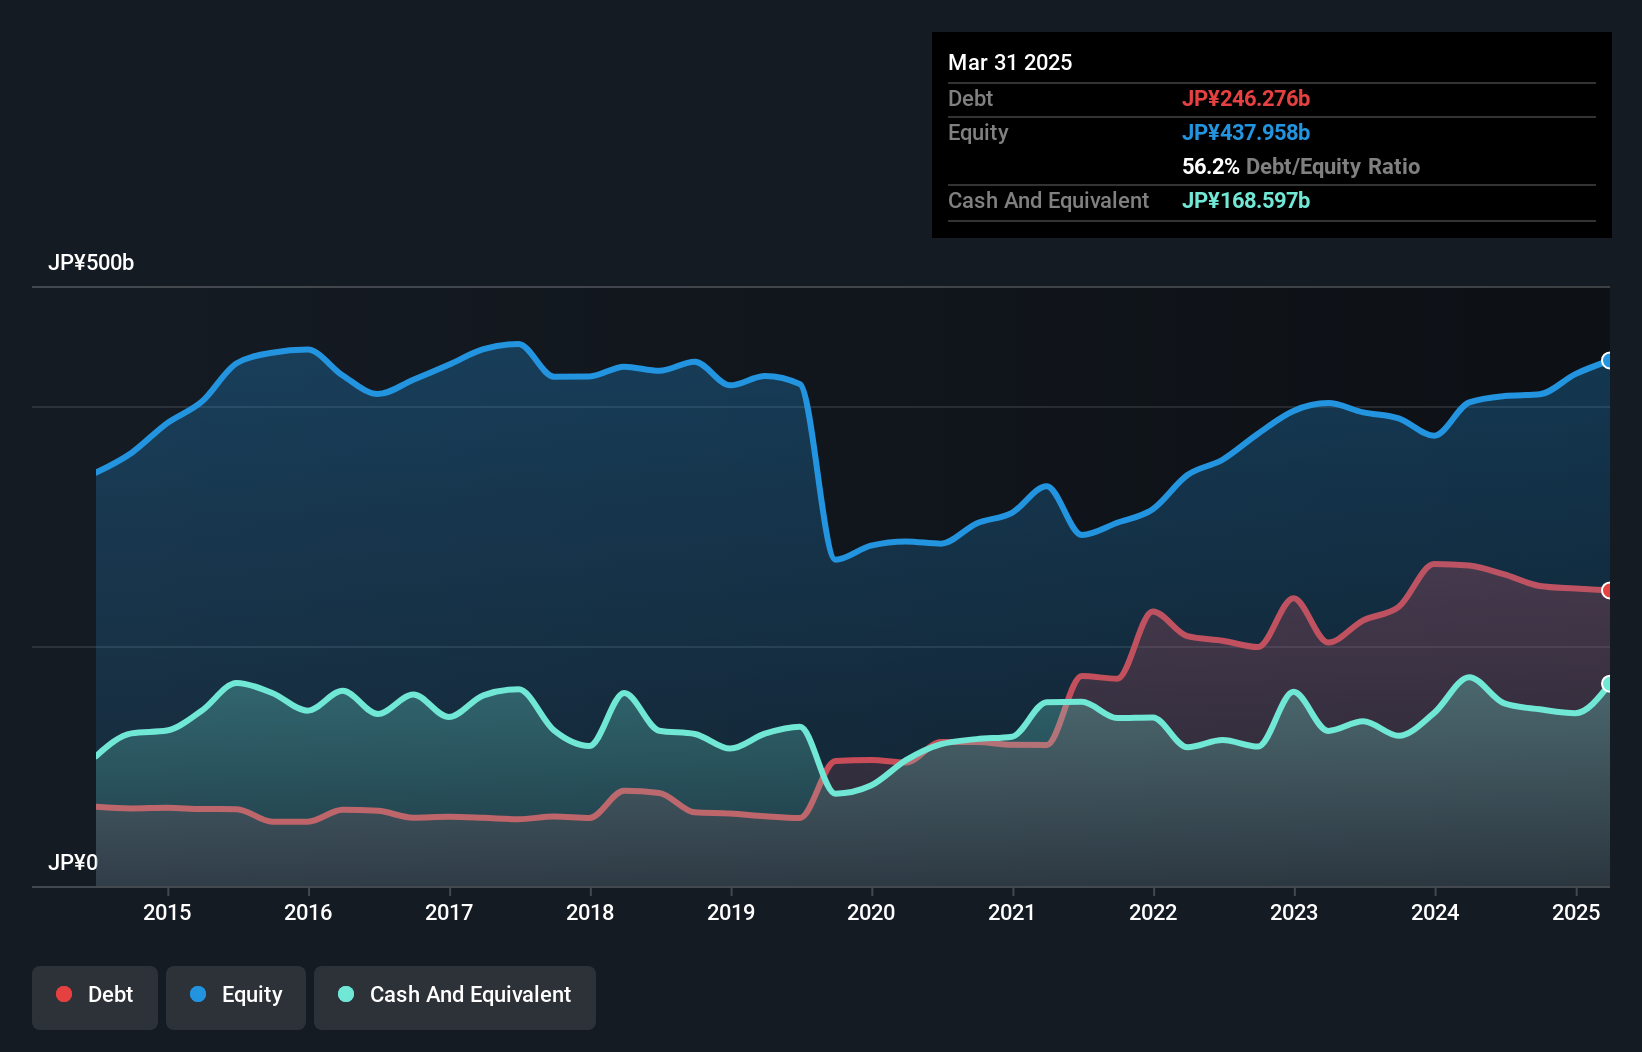Click the 2019 x-axis label
Image resolution: width=1642 pixels, height=1052 pixels.
tap(731, 912)
